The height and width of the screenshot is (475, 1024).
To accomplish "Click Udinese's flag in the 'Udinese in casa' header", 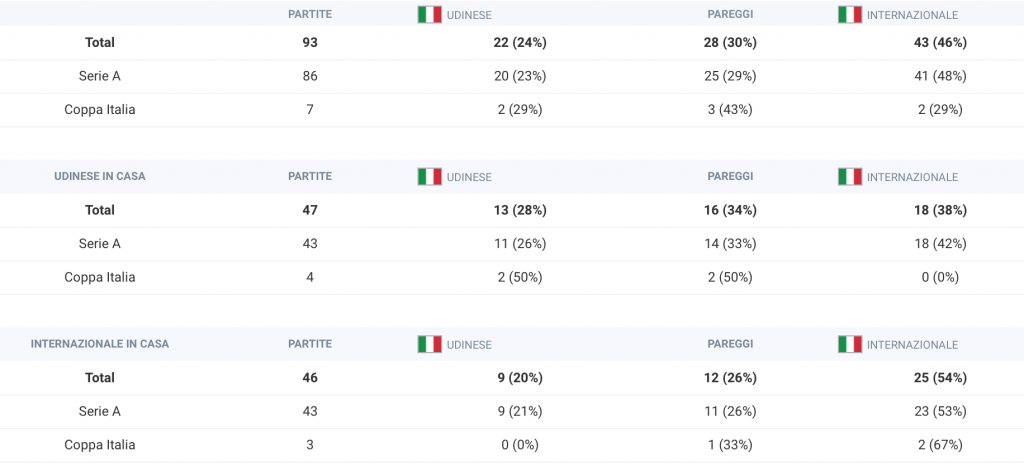I will pos(429,177).
